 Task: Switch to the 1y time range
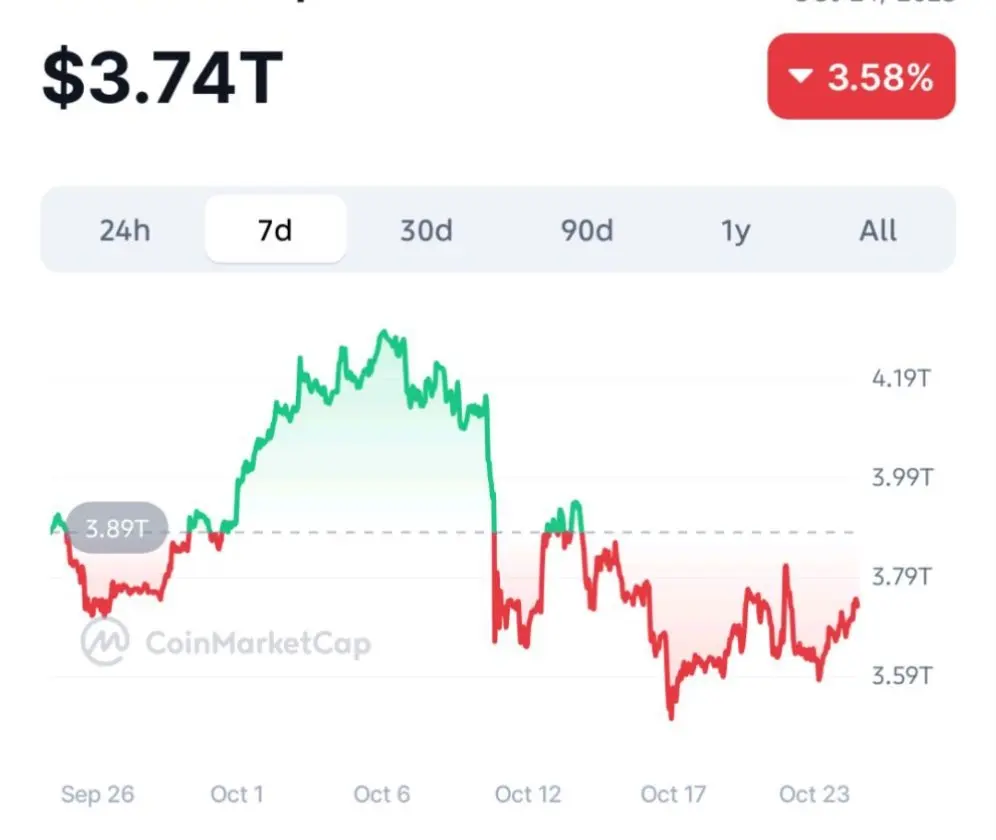point(735,231)
